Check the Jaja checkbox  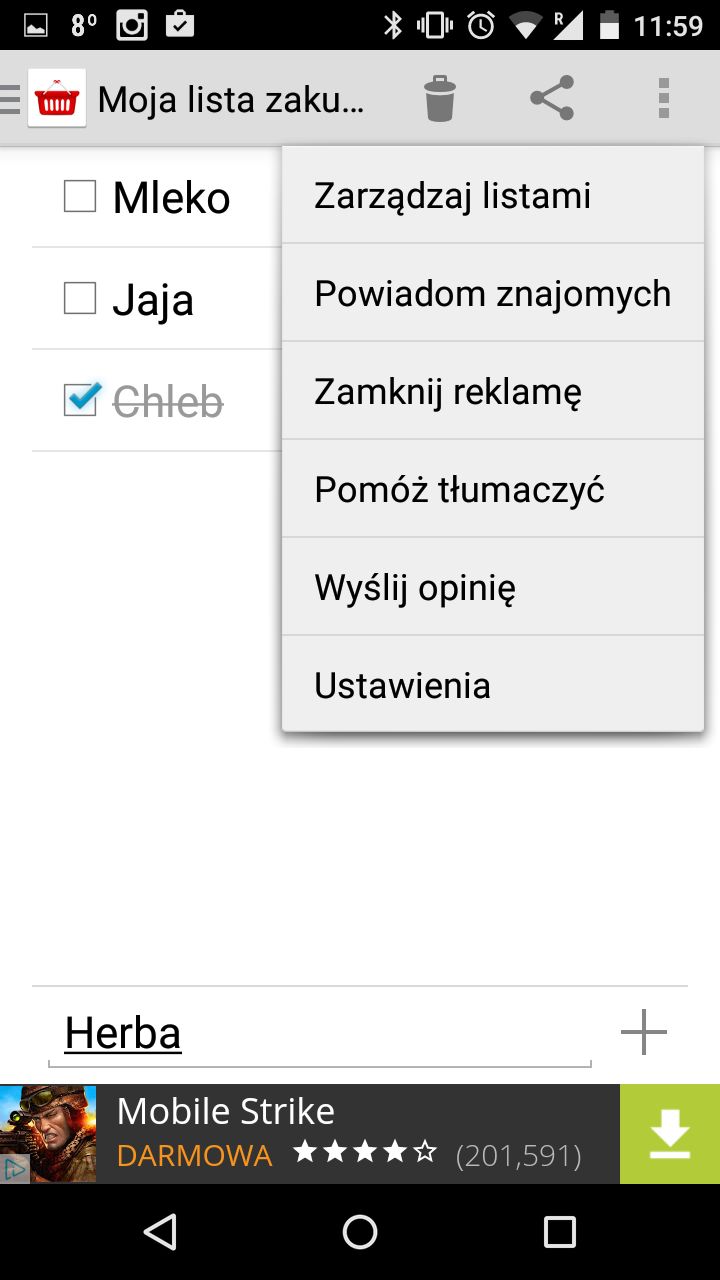[80, 298]
